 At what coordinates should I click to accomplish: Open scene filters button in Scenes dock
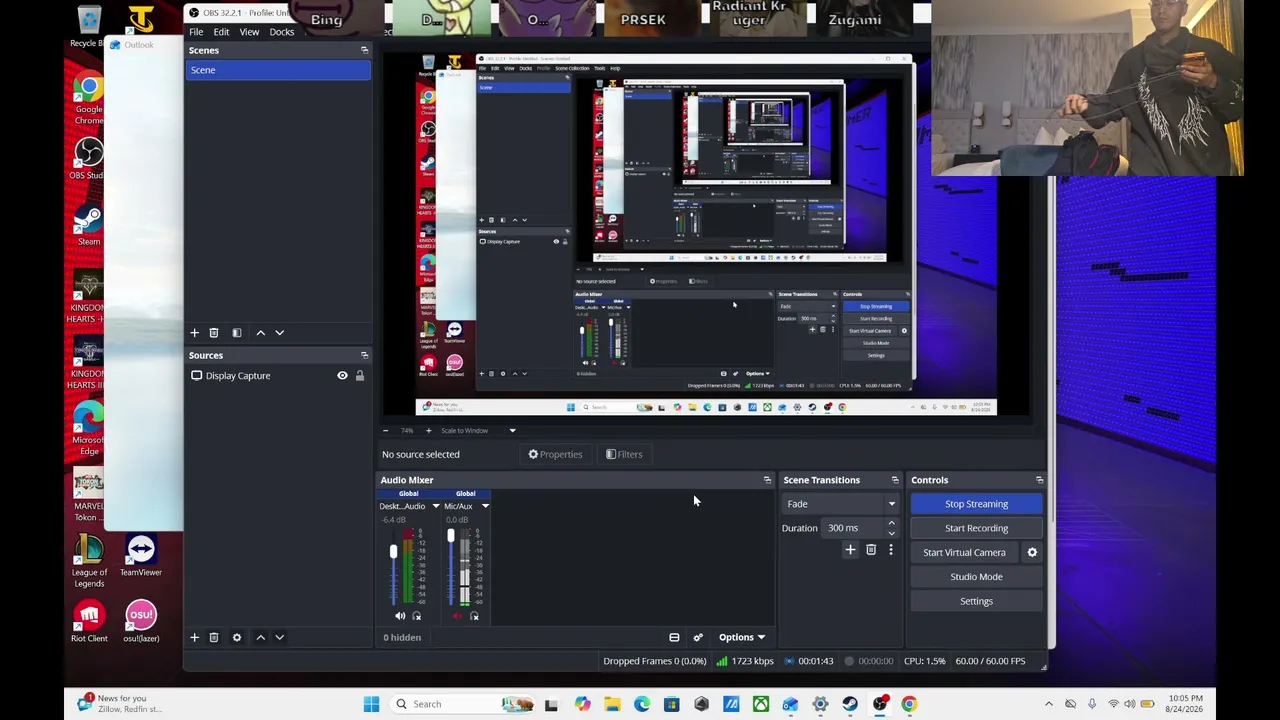click(x=237, y=333)
